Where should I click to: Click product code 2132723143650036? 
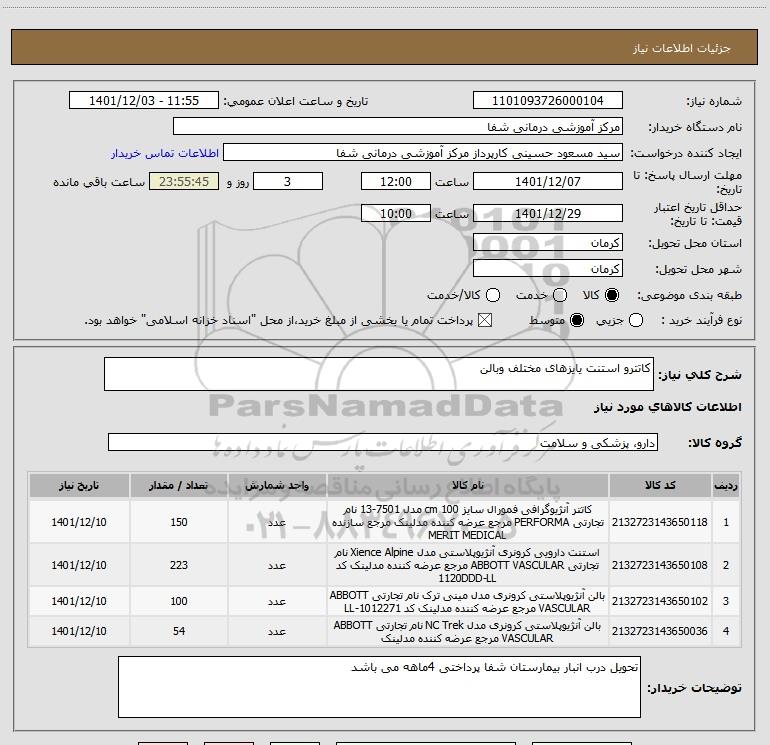[660, 631]
